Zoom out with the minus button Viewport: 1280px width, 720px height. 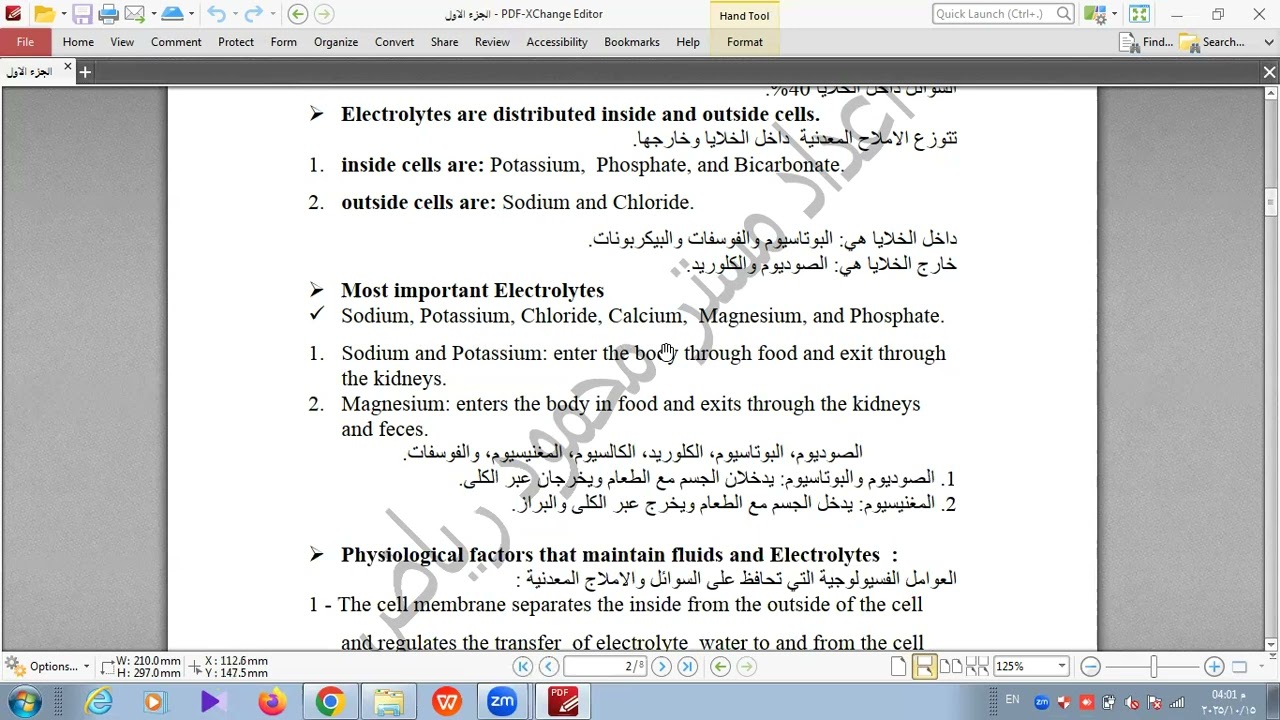pos(1091,666)
